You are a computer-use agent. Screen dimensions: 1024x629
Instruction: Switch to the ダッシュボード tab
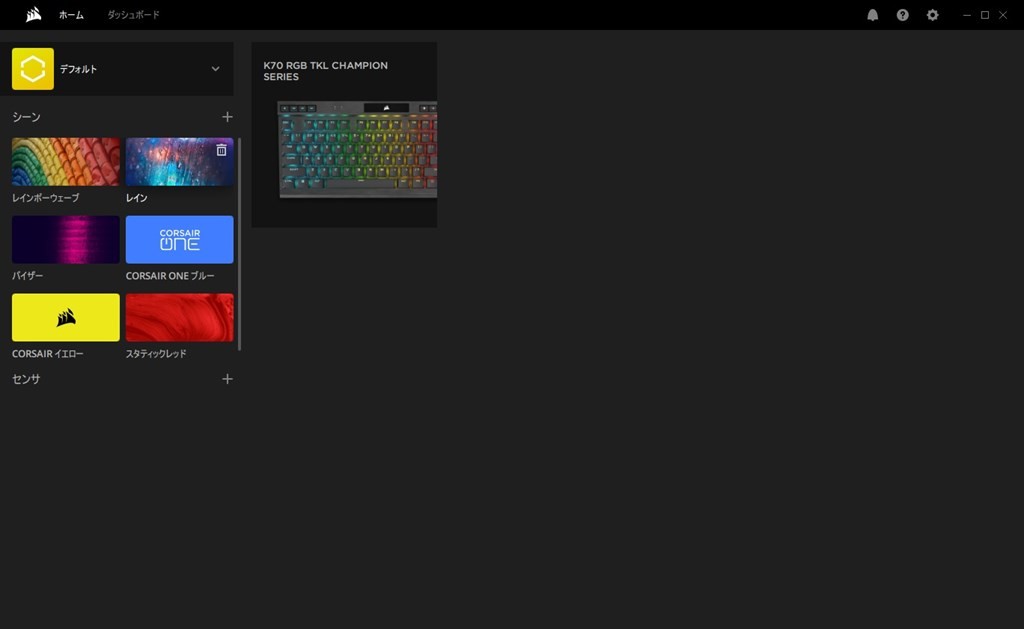point(133,15)
